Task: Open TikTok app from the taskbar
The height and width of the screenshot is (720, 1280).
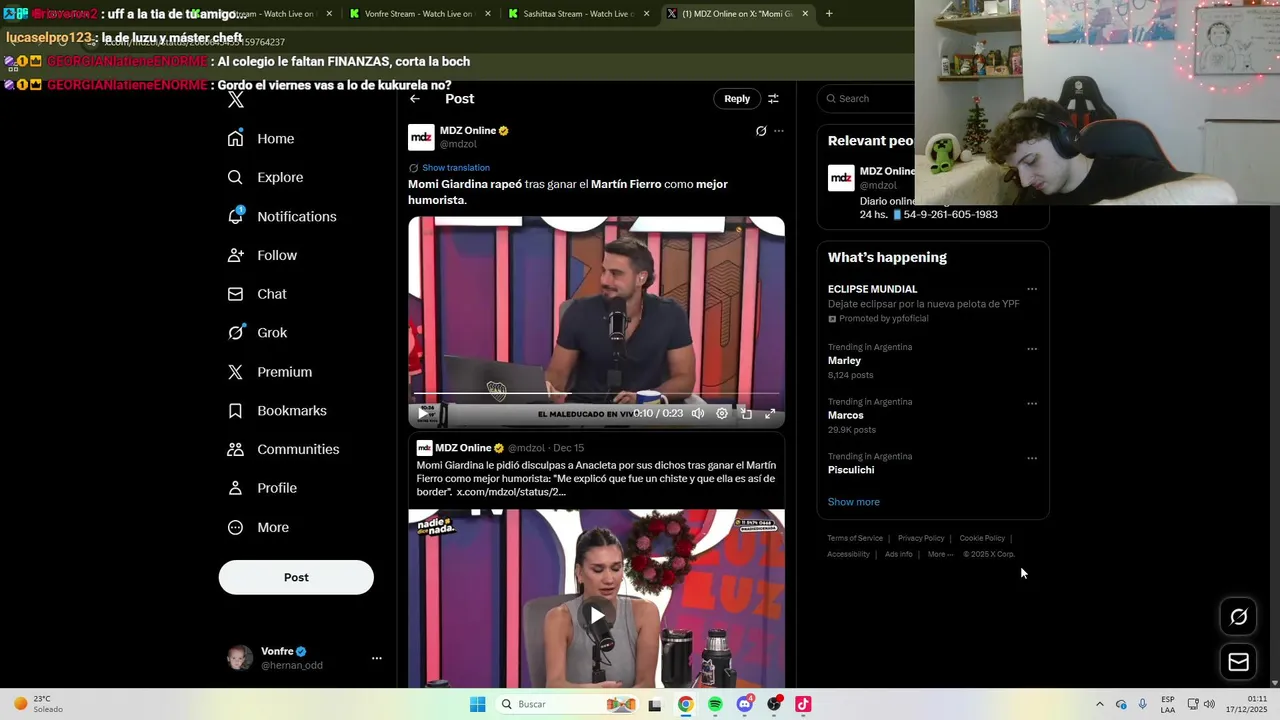Action: 803,704
